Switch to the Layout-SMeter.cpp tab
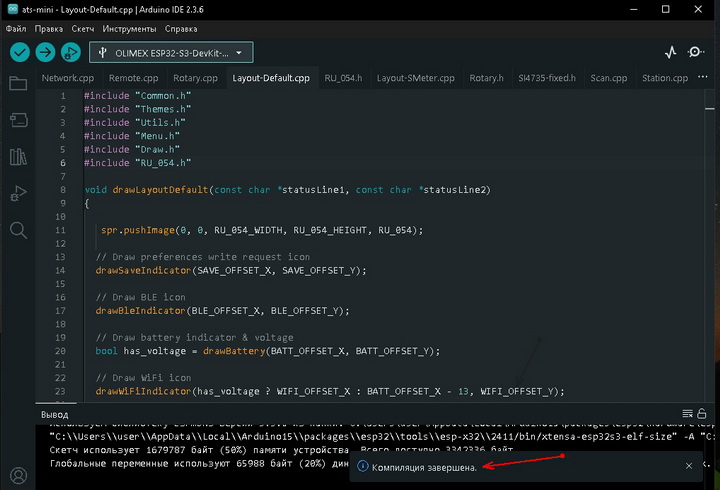 click(416, 78)
